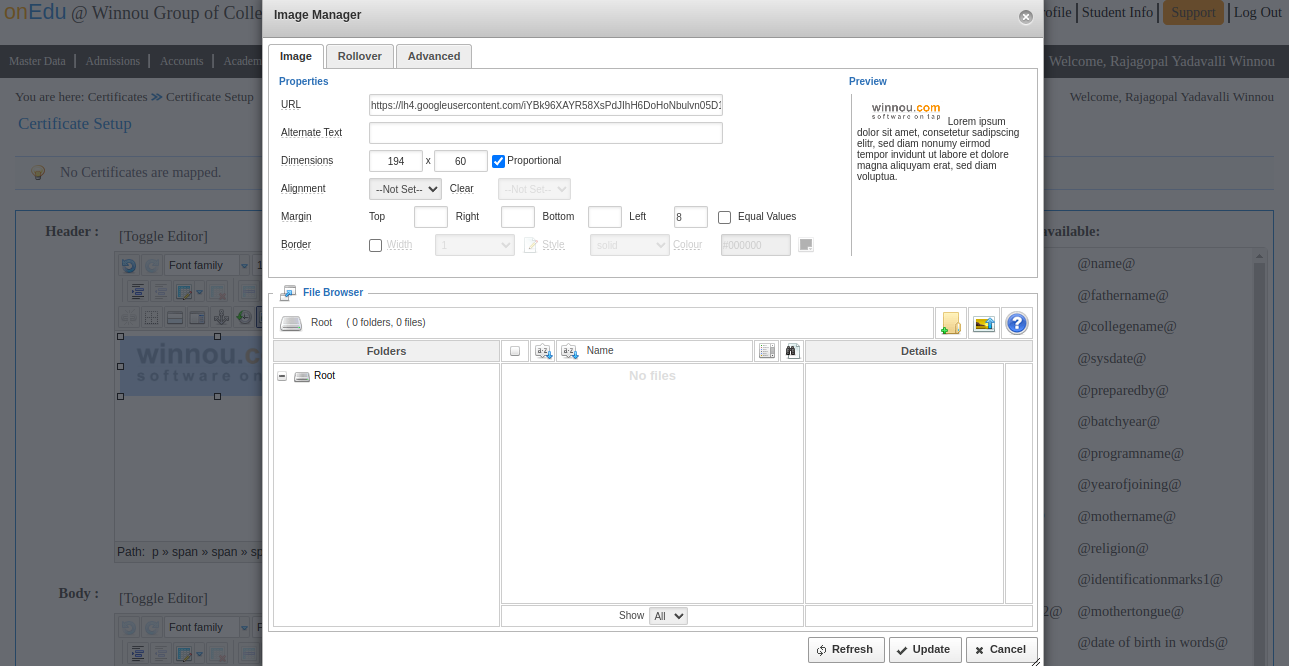Click the Alternate Text input field
This screenshot has width=1289, height=666.
point(545,133)
